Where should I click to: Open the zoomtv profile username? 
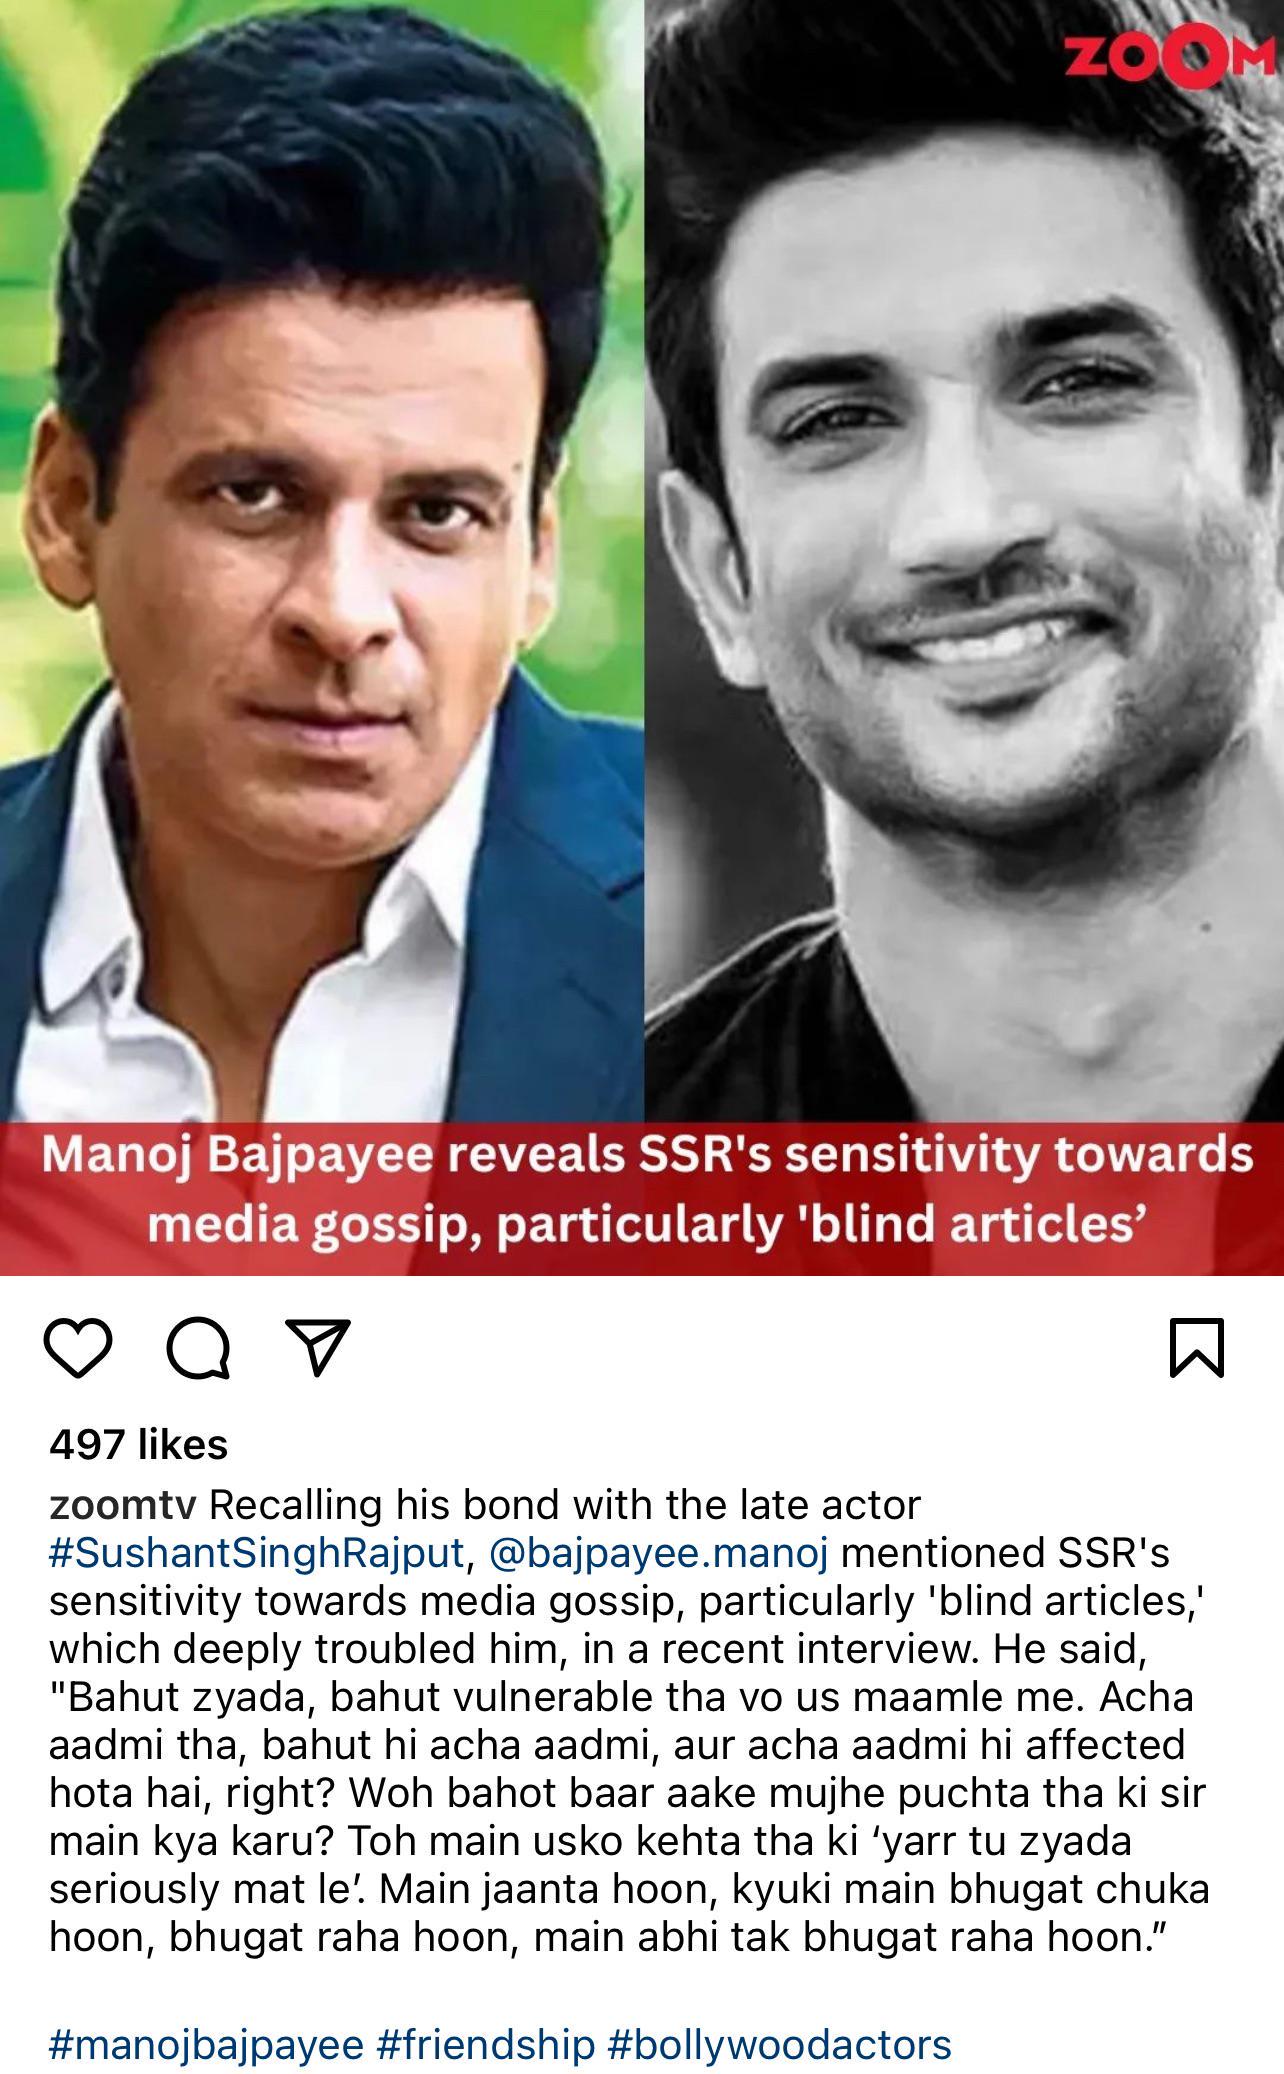click(x=123, y=1504)
